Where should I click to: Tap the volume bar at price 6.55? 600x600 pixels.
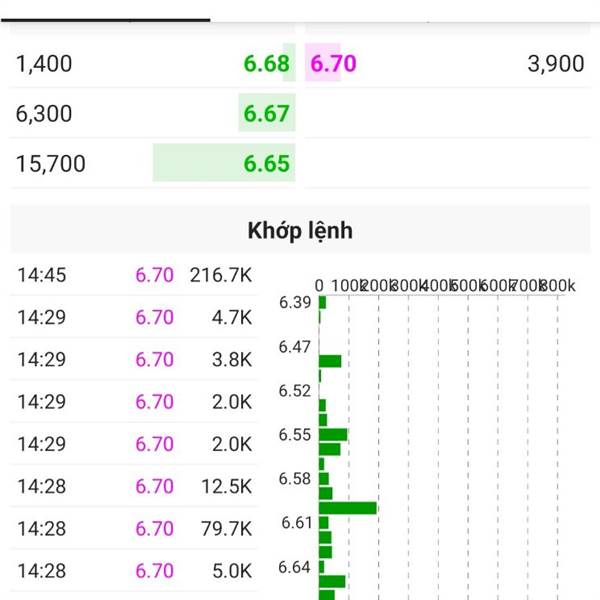point(333,435)
